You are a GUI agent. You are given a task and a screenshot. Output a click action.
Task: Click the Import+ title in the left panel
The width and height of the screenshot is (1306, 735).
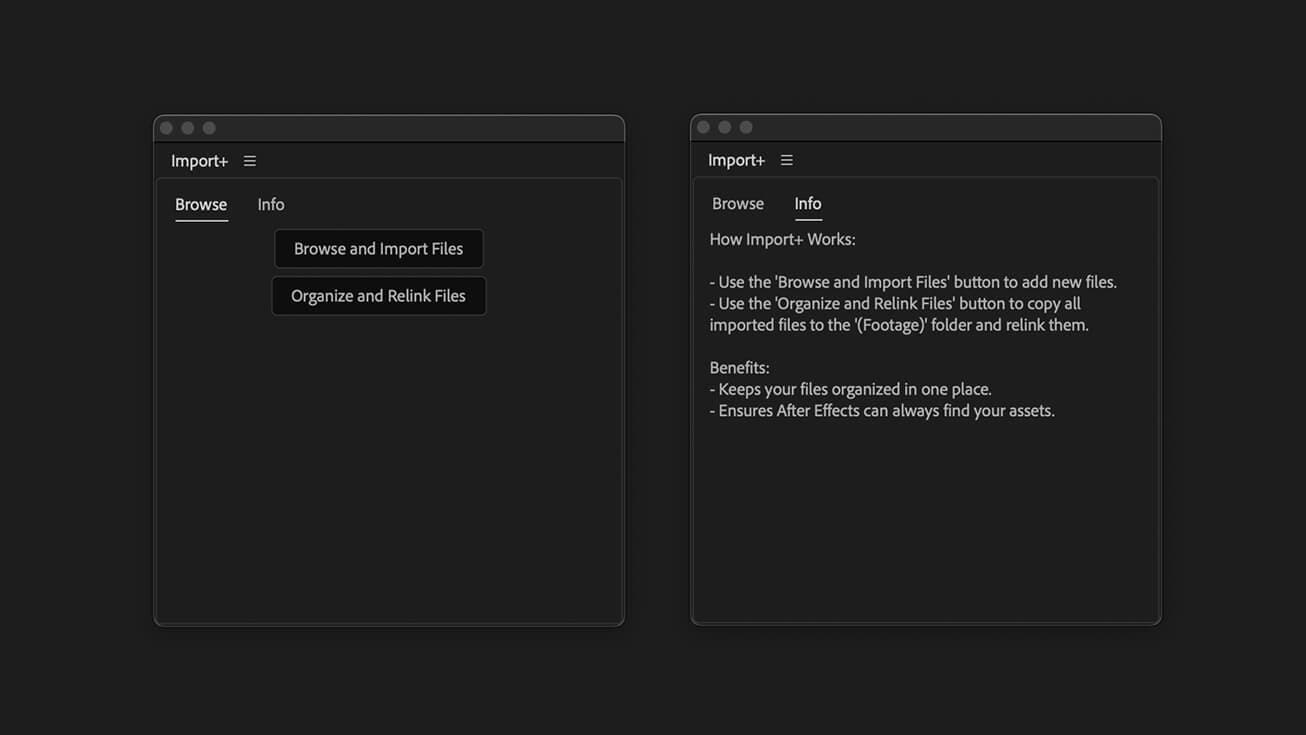[198, 160]
